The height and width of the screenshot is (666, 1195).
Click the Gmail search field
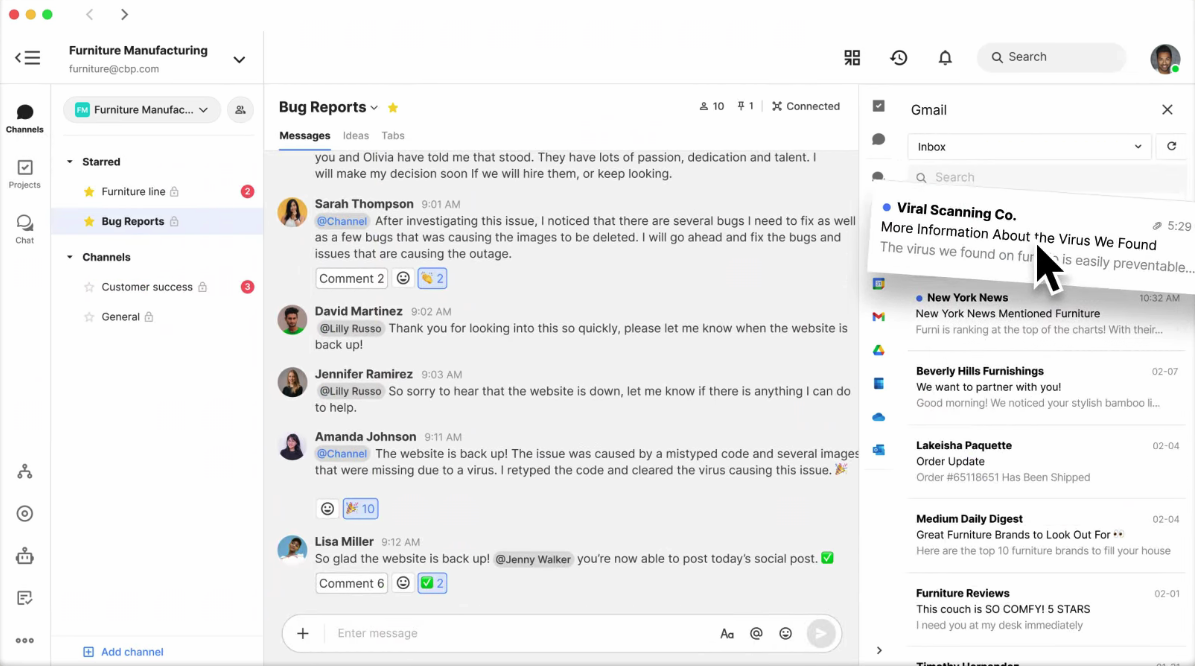tap(1047, 178)
